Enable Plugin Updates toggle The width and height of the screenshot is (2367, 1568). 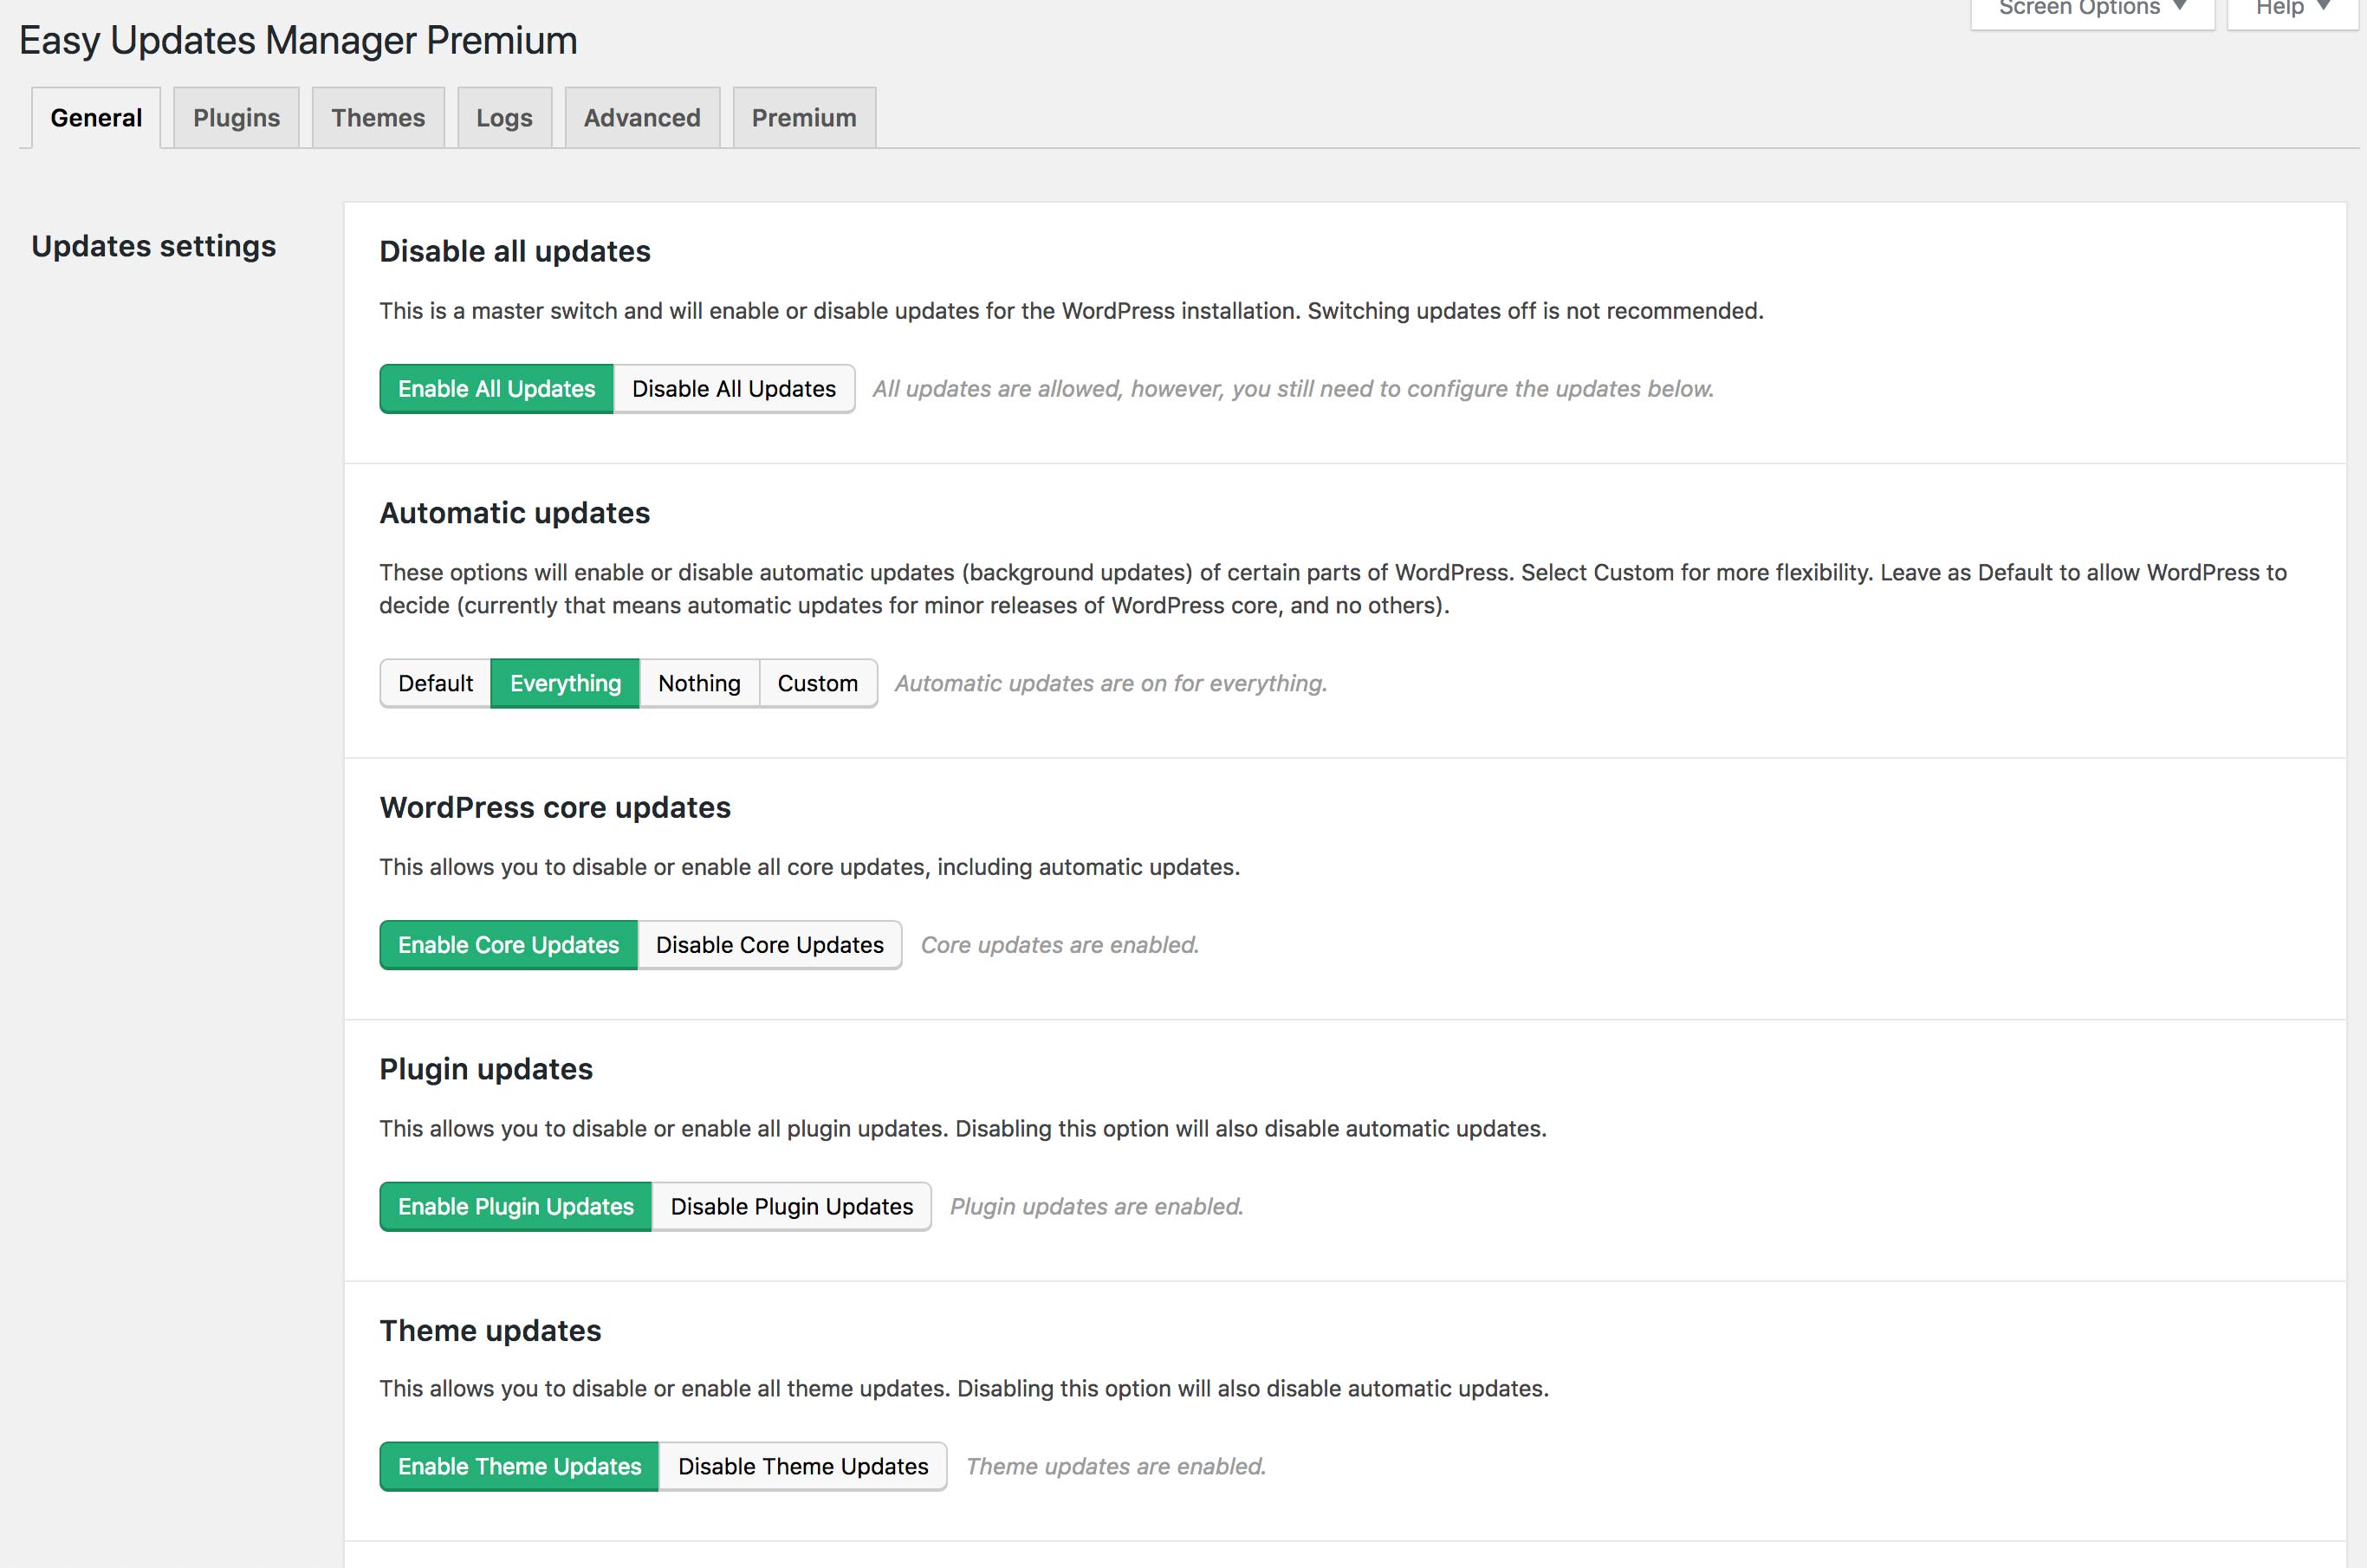click(x=516, y=1206)
